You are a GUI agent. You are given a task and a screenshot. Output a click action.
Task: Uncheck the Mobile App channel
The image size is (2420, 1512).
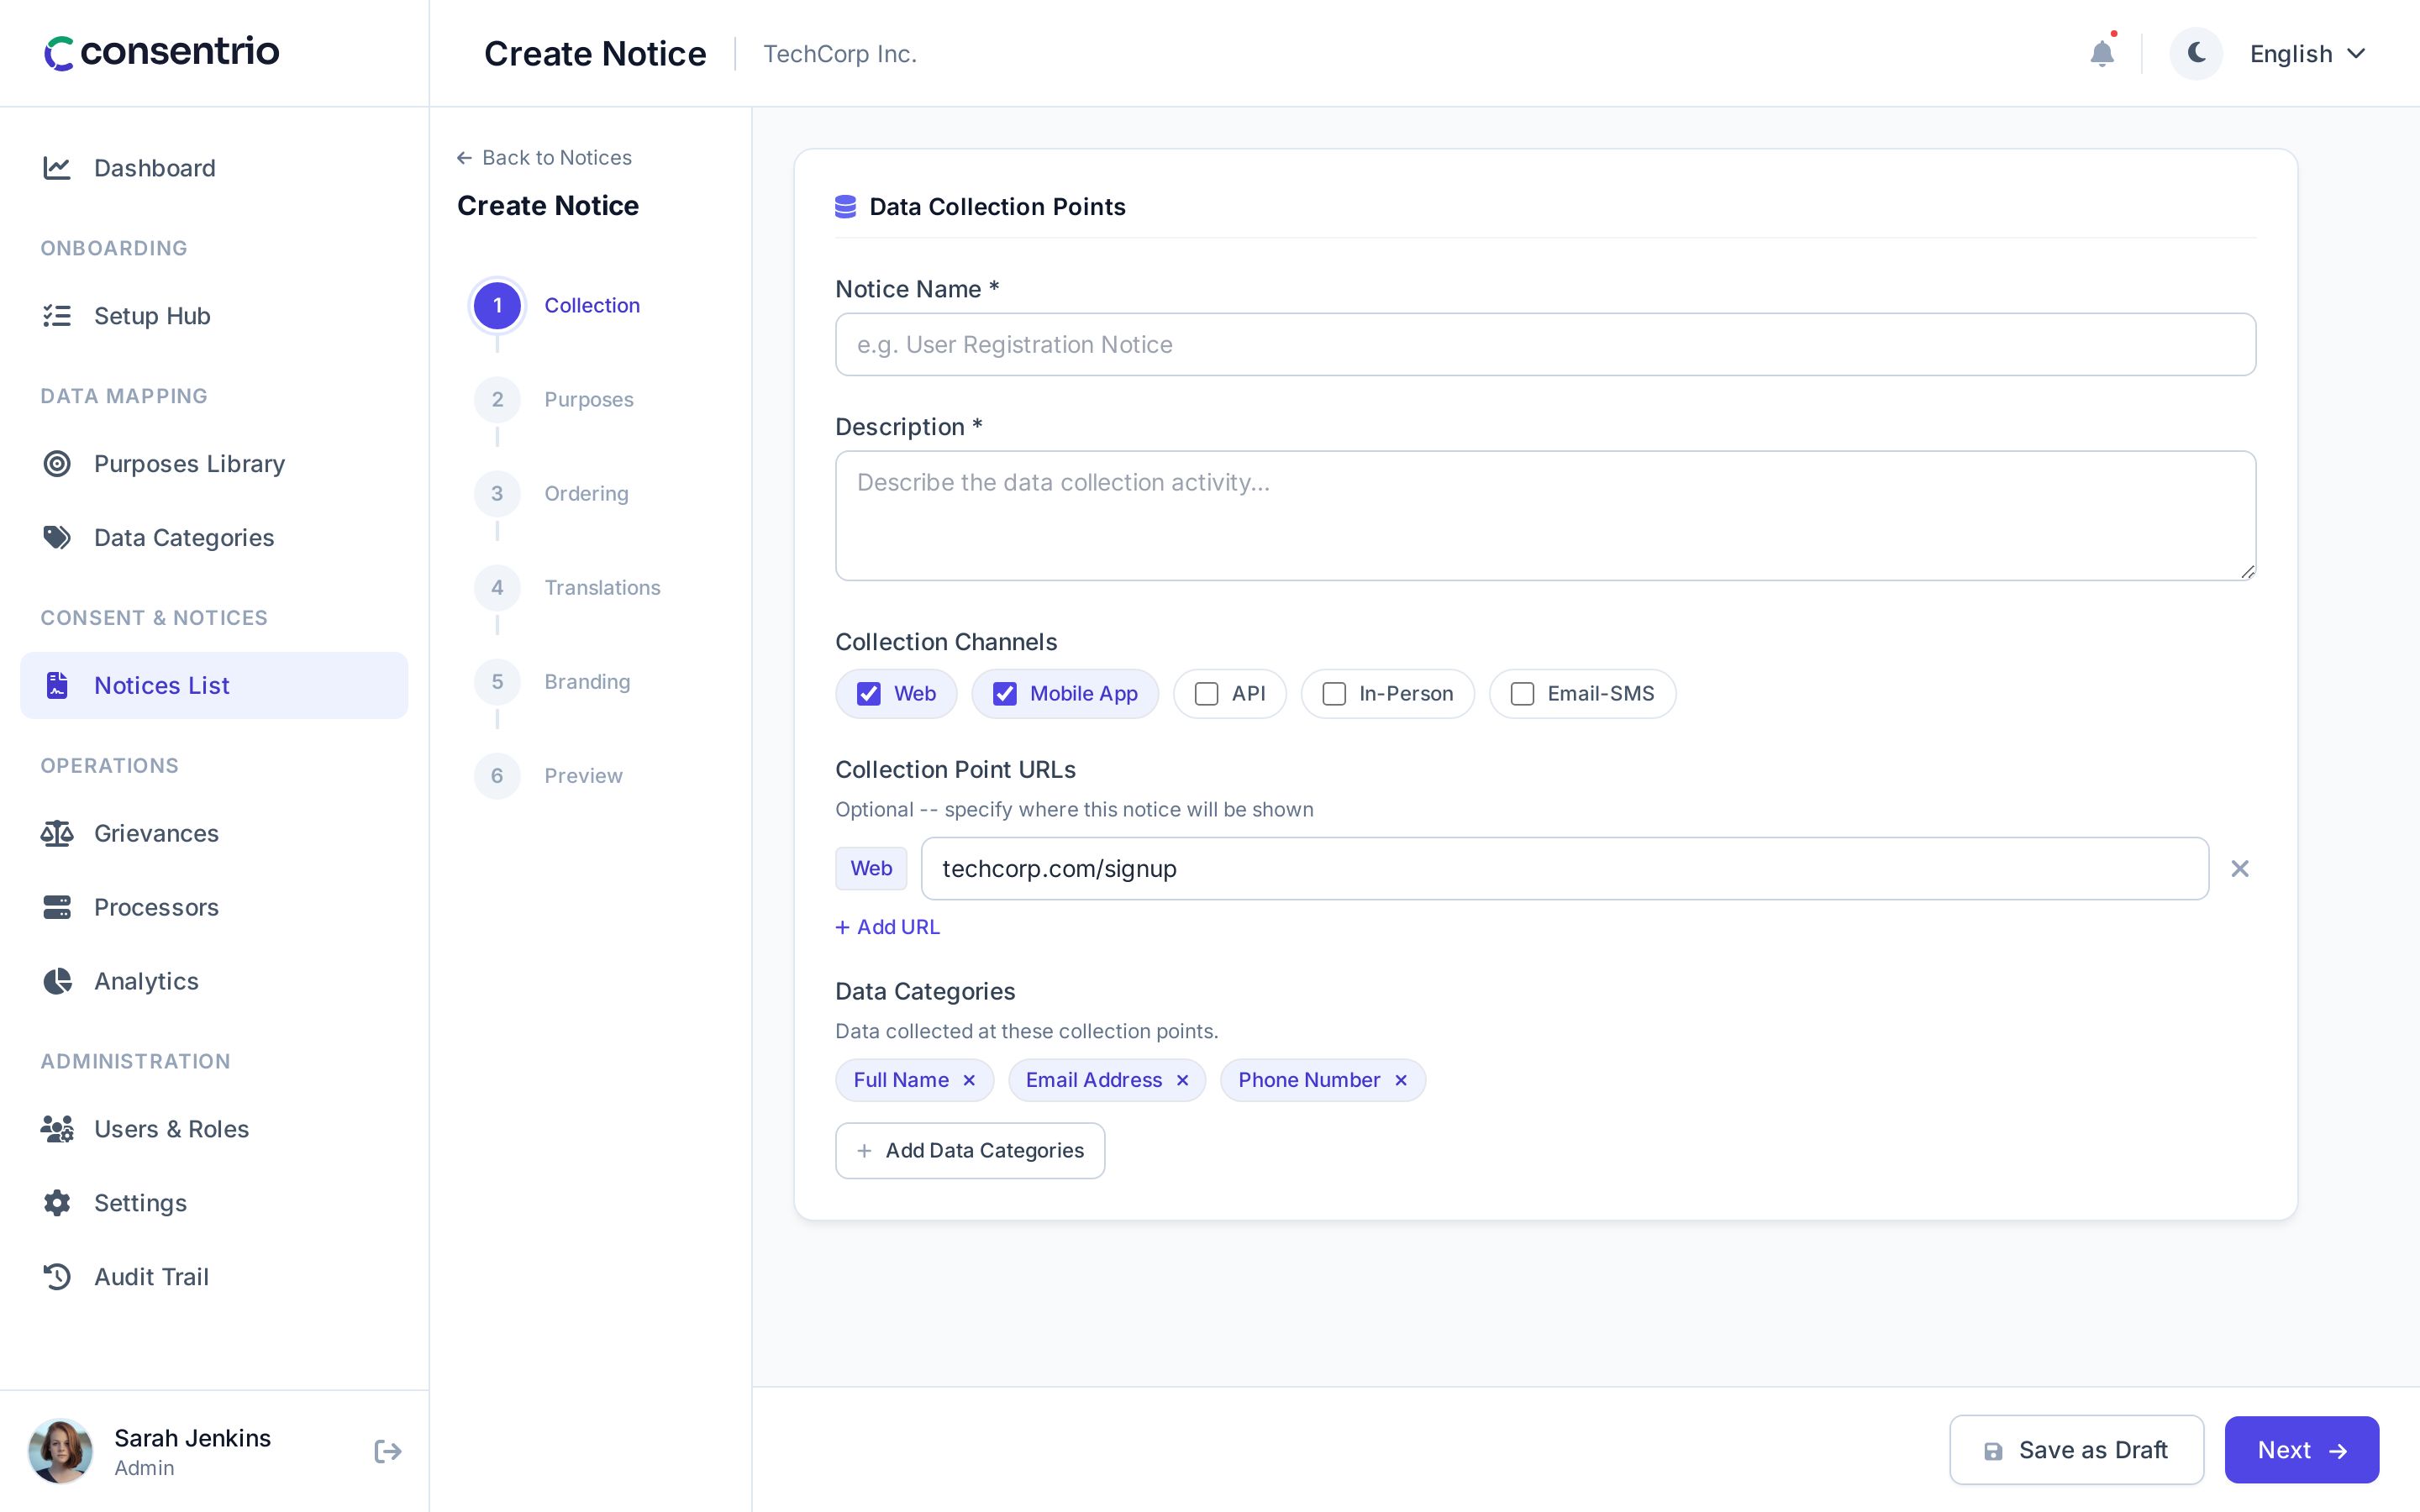[1005, 694]
